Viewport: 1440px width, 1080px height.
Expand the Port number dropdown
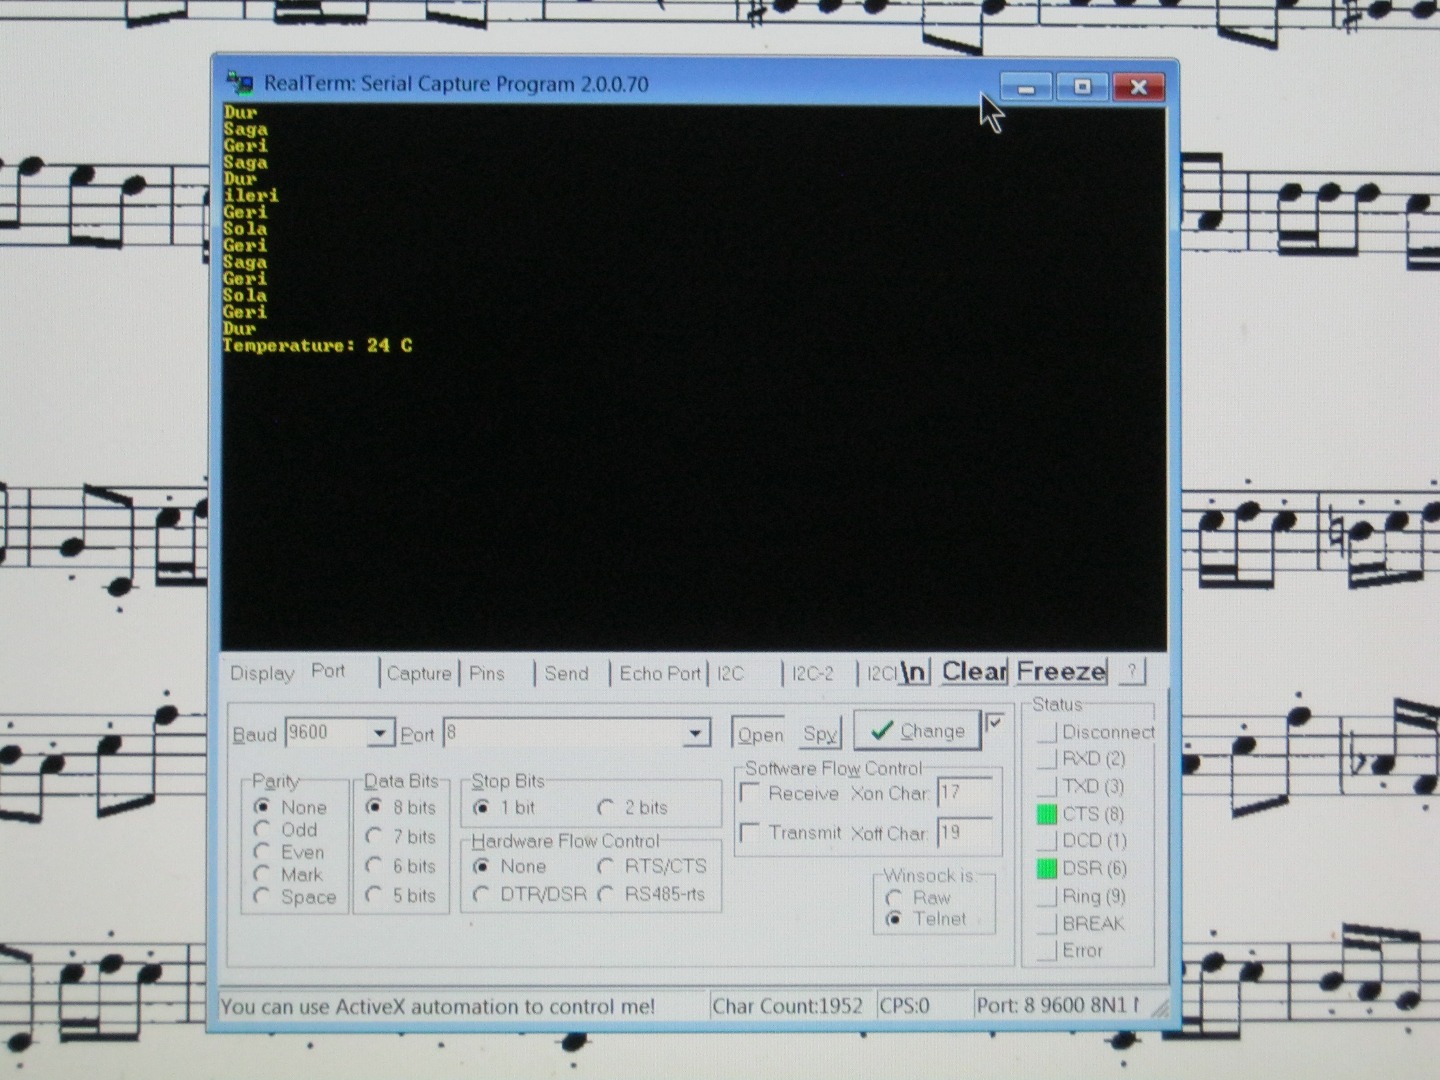pyautogui.click(x=695, y=734)
